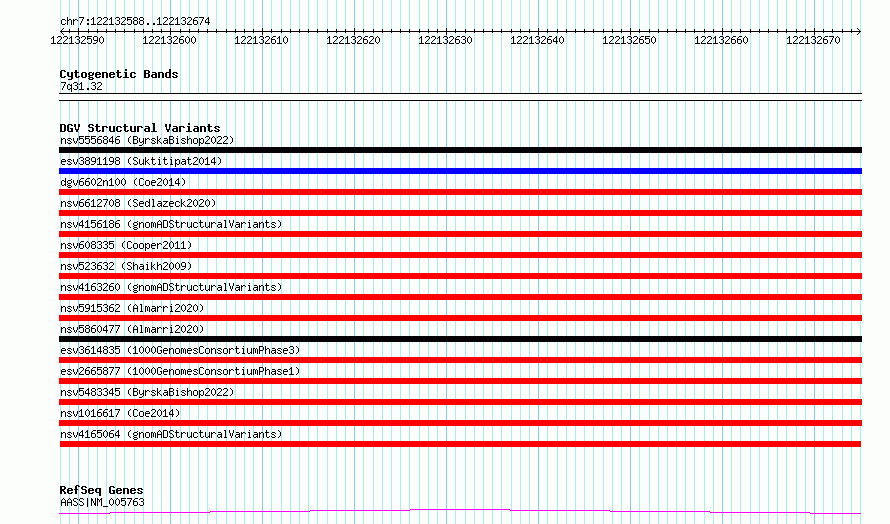This screenshot has width=890, height=524.
Task: Click ruler position 122132650
Action: 629,40
